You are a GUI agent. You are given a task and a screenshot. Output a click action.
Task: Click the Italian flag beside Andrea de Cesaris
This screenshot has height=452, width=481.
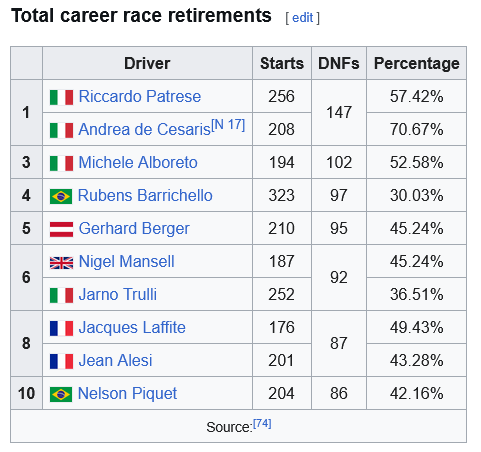(61, 130)
